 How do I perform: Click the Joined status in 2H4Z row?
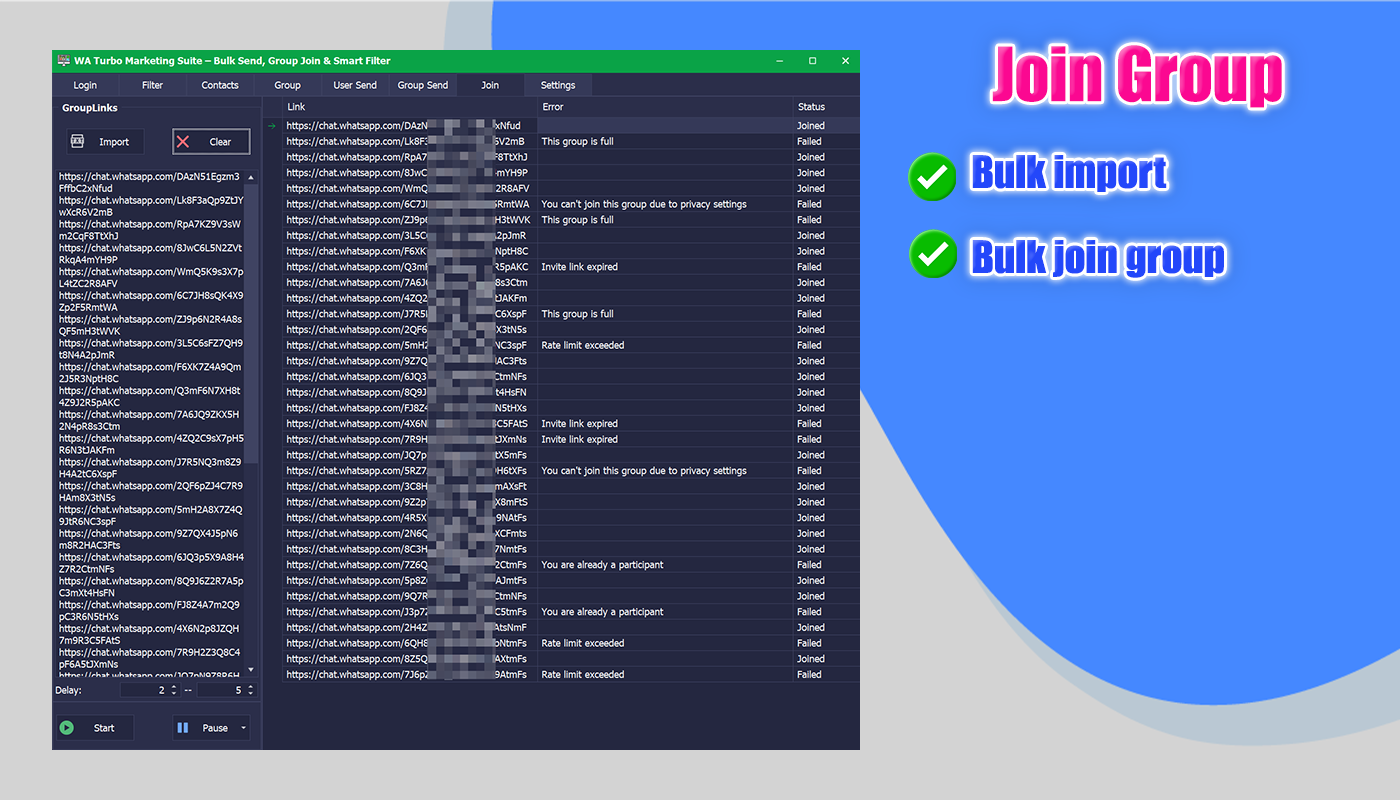pyautogui.click(x=811, y=628)
